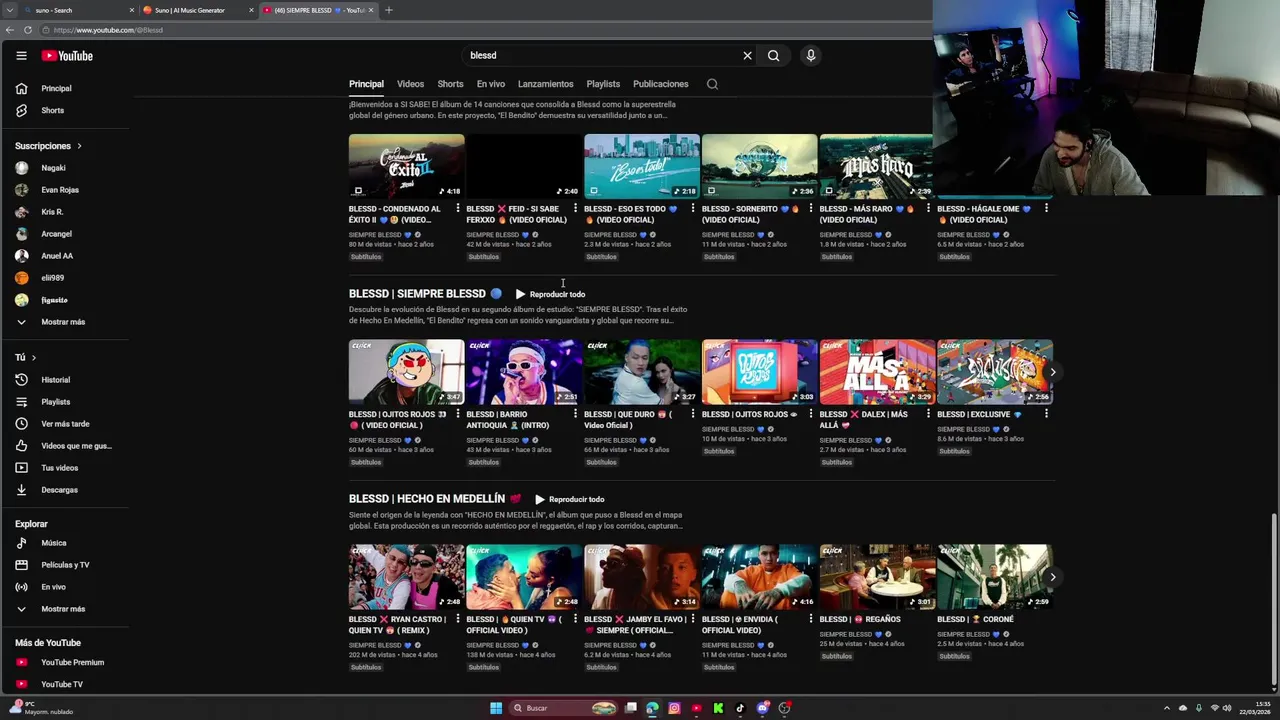Click in the YouTube search field

600,56
